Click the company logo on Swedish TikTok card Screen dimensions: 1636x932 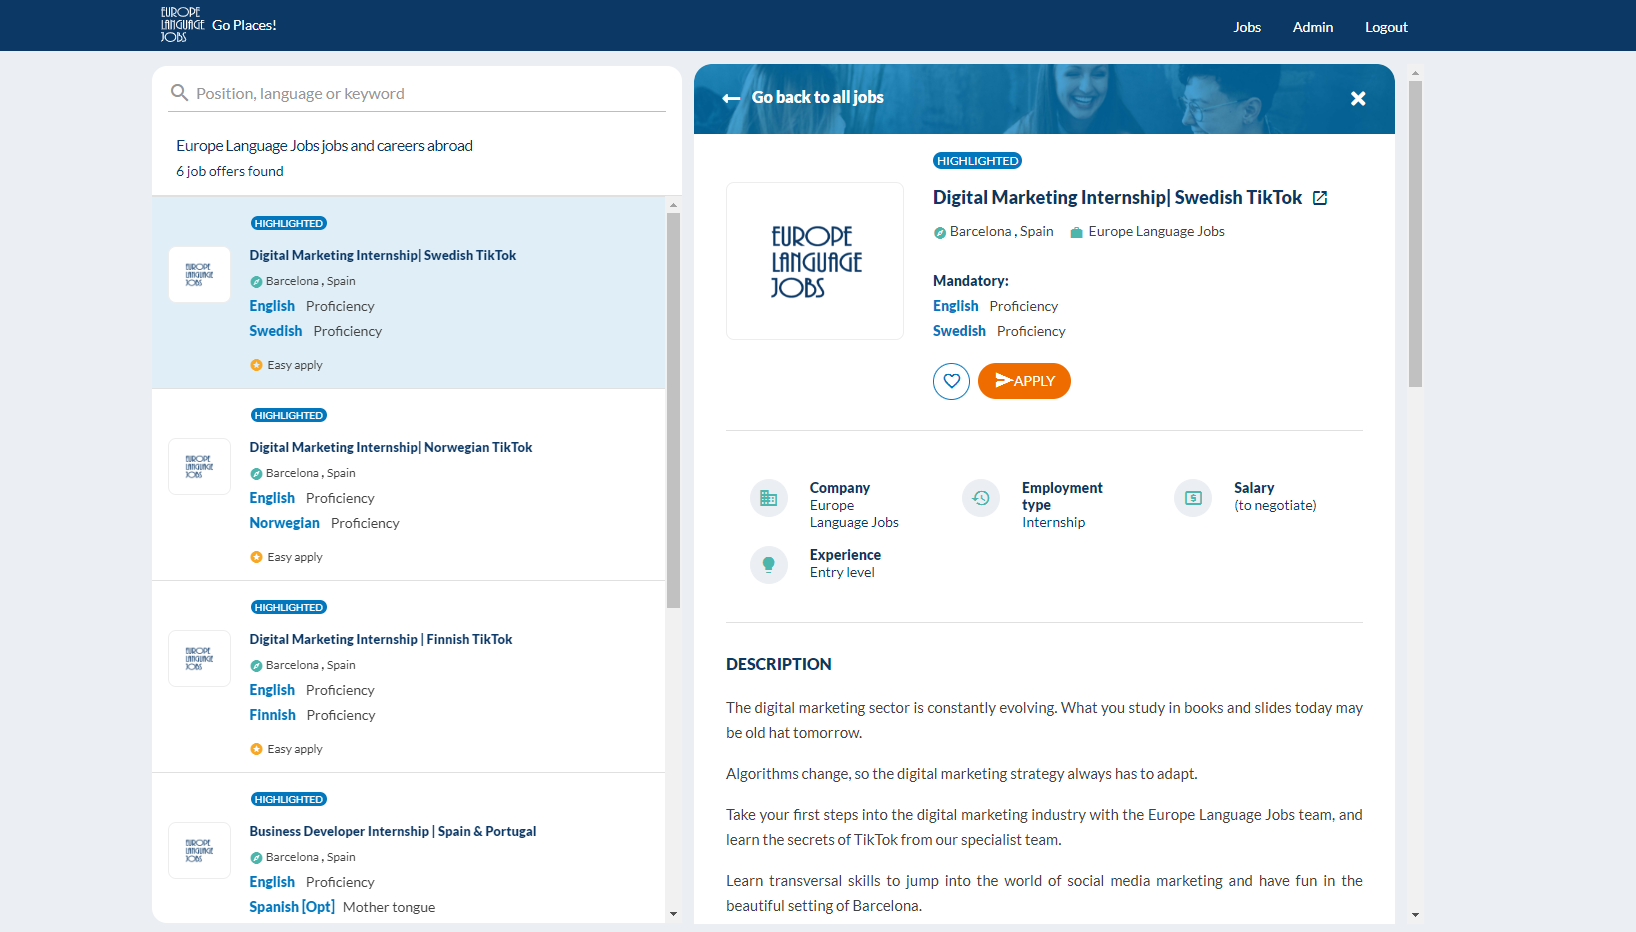200,275
